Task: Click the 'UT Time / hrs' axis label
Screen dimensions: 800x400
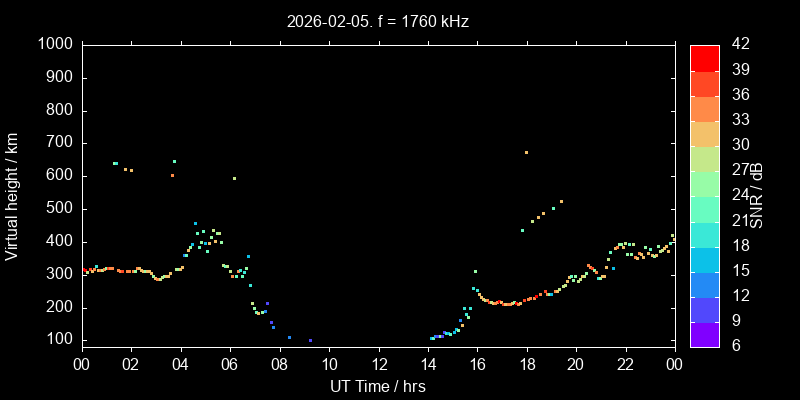Action: tap(377, 386)
